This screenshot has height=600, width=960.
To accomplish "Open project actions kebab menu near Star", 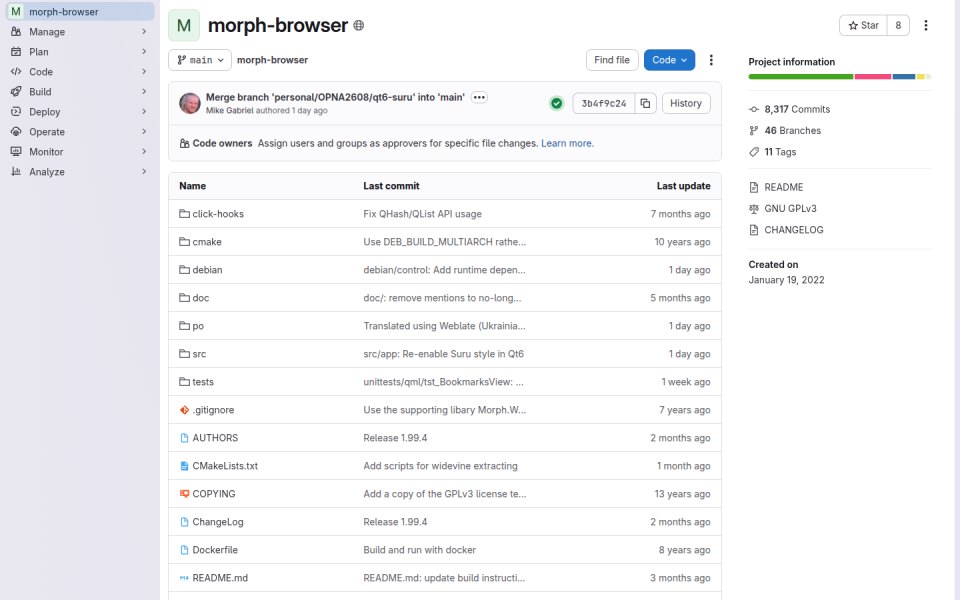I will (x=926, y=25).
